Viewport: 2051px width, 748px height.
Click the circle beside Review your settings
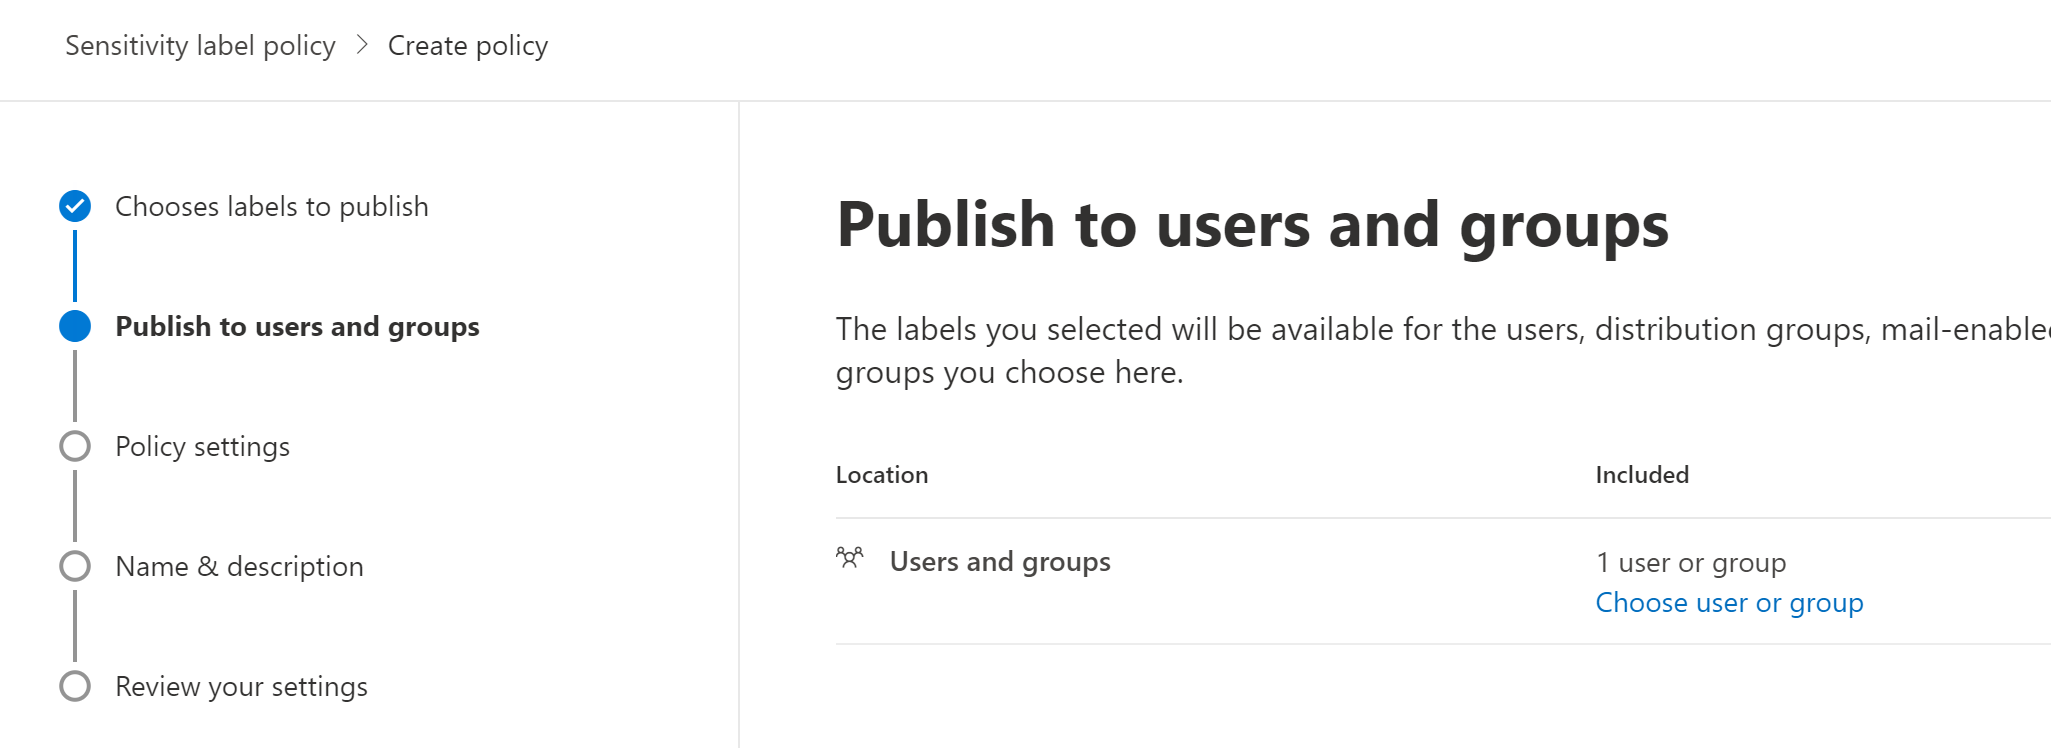coord(75,686)
